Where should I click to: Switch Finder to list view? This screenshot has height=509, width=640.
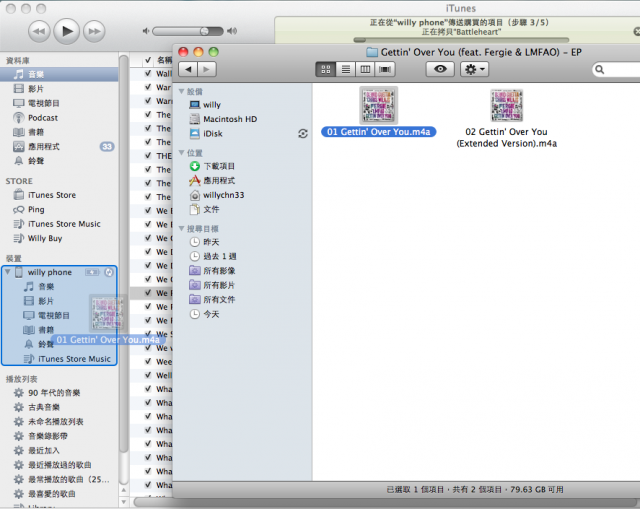[345, 69]
